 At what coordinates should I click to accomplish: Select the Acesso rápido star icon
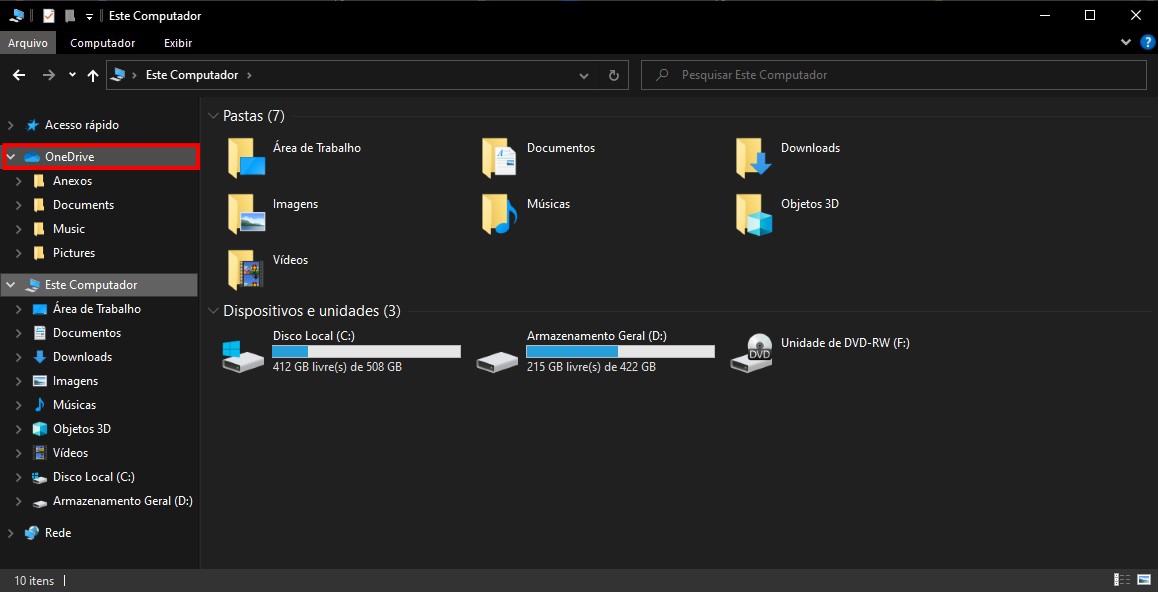click(x=33, y=125)
